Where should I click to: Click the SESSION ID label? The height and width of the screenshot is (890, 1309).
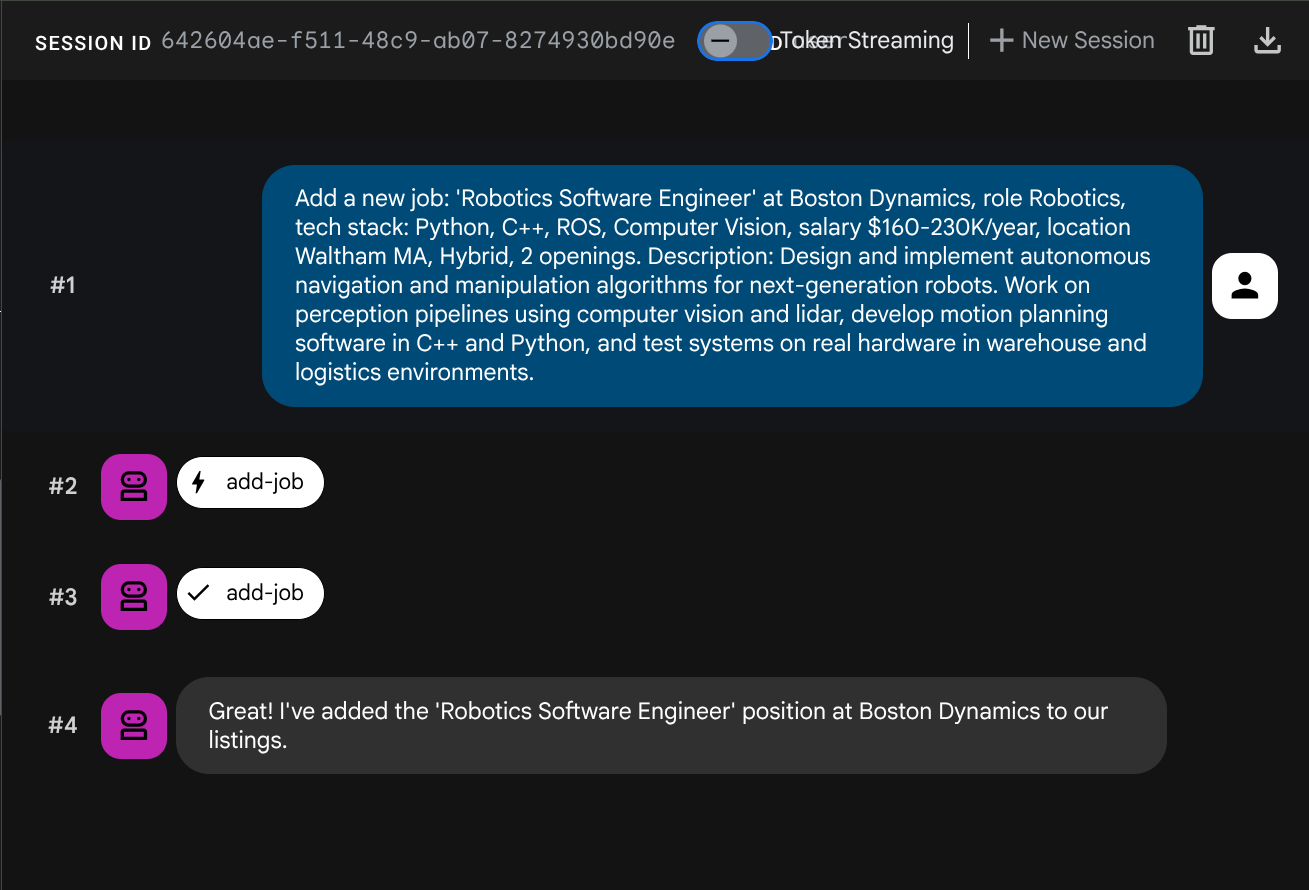(x=93, y=43)
